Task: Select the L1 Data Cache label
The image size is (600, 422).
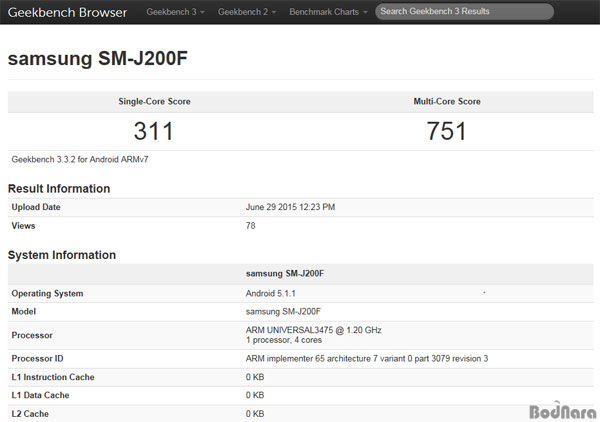Action: [x=40, y=395]
